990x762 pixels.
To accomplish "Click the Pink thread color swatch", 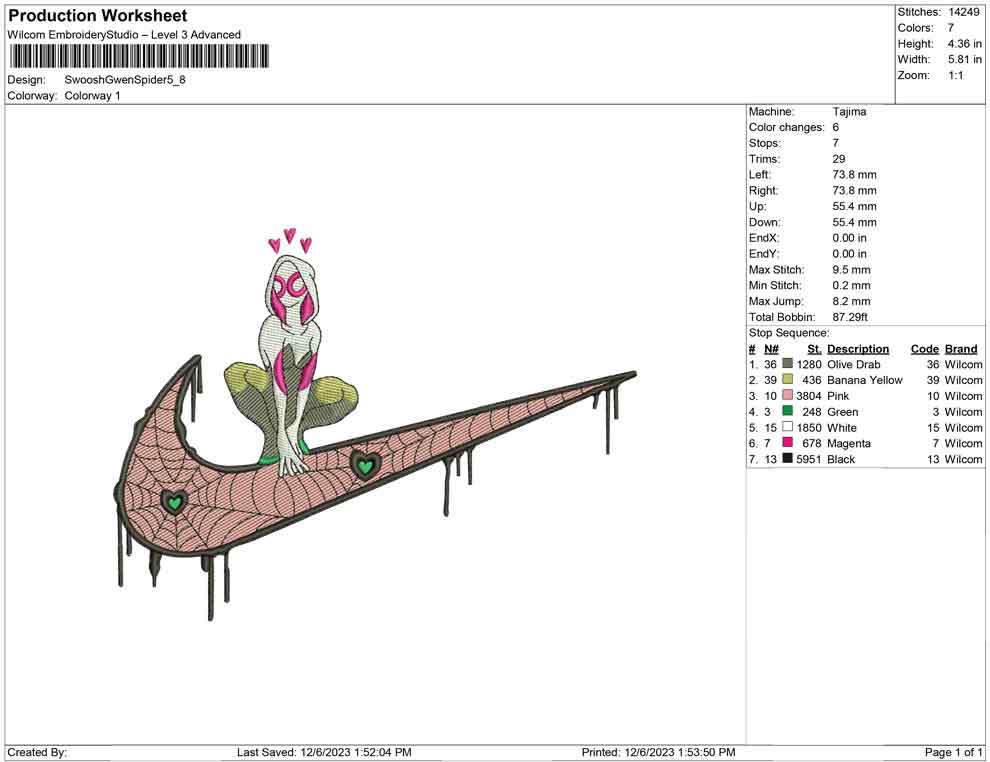I will [x=787, y=395].
